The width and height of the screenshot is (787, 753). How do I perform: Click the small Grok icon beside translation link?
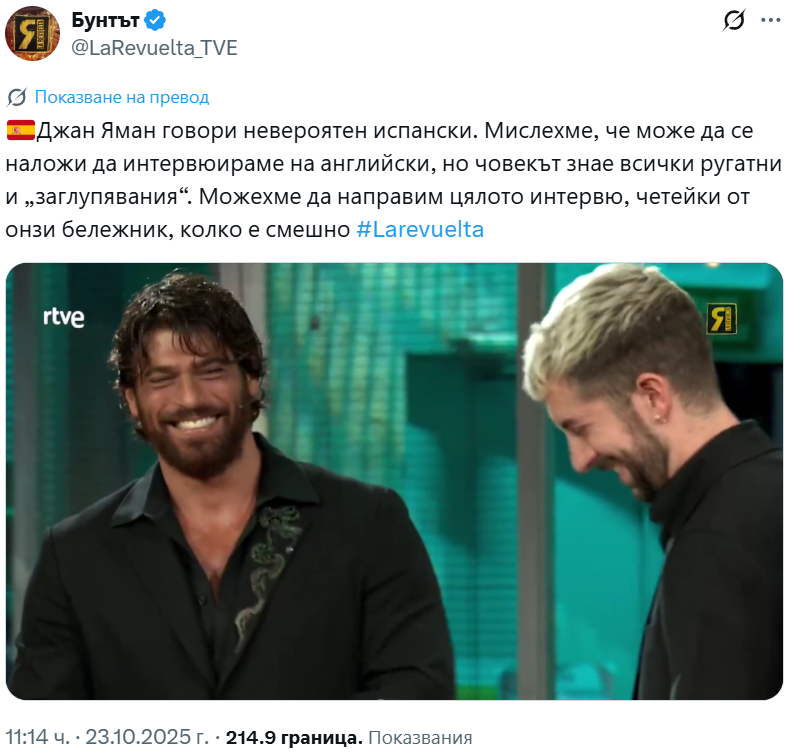(17, 97)
